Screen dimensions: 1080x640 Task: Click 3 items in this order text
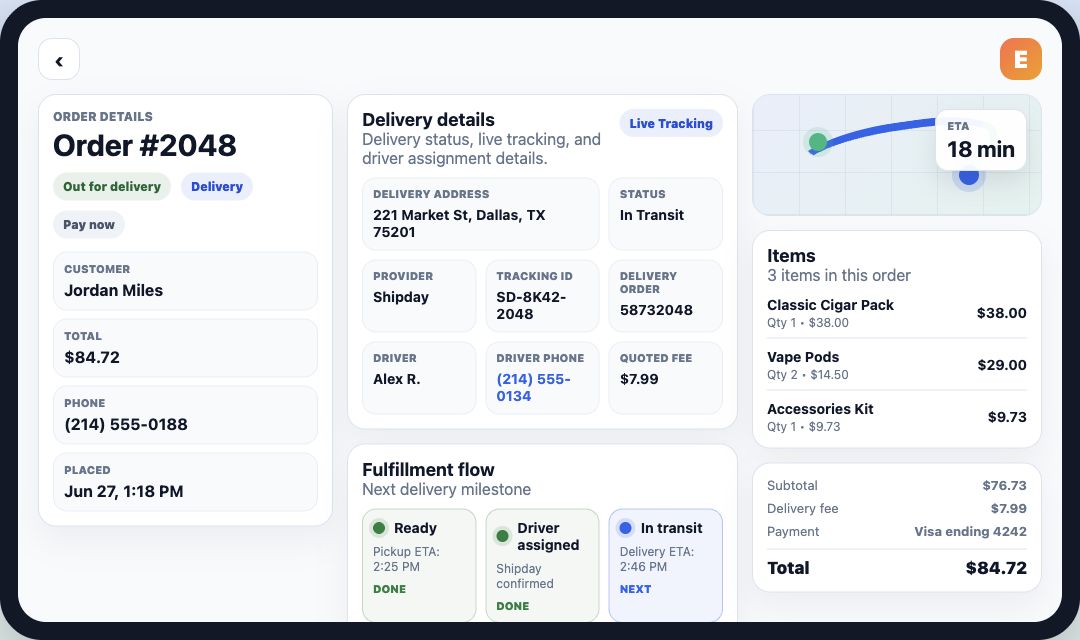click(838, 276)
